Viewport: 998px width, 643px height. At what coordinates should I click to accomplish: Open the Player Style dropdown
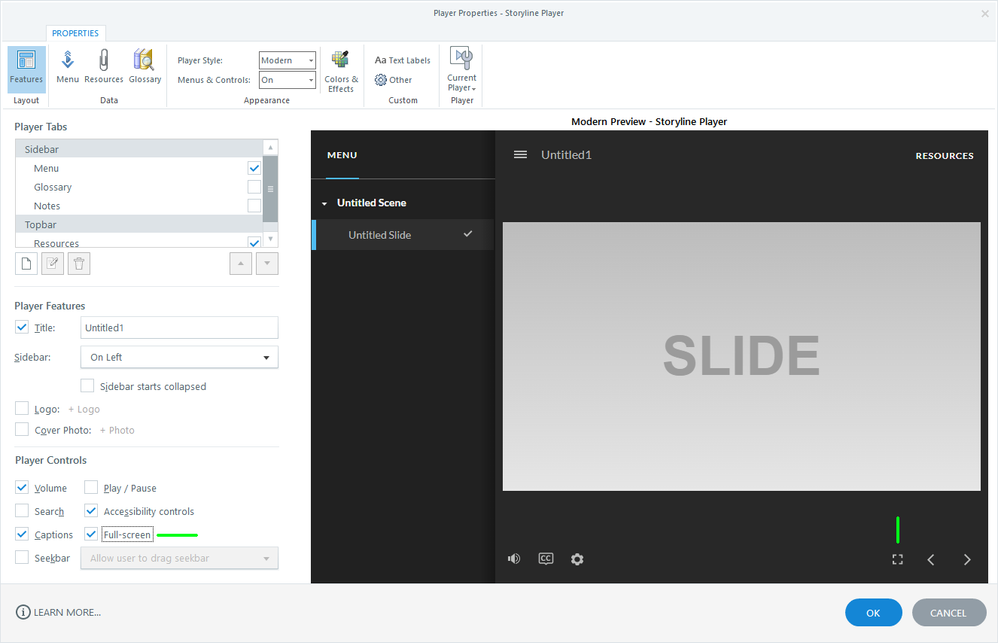click(287, 60)
